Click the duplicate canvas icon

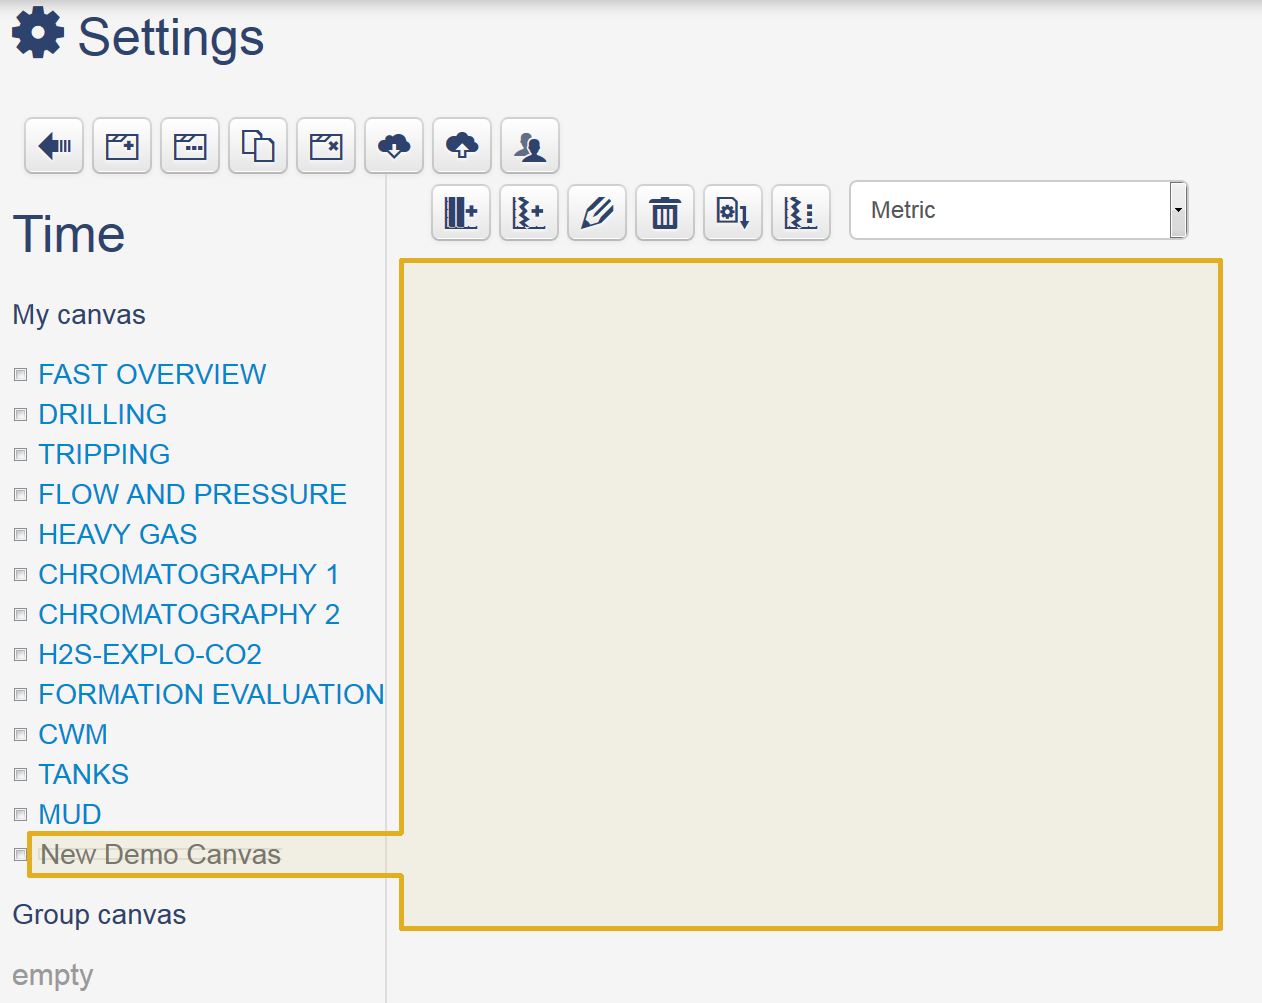[257, 145]
